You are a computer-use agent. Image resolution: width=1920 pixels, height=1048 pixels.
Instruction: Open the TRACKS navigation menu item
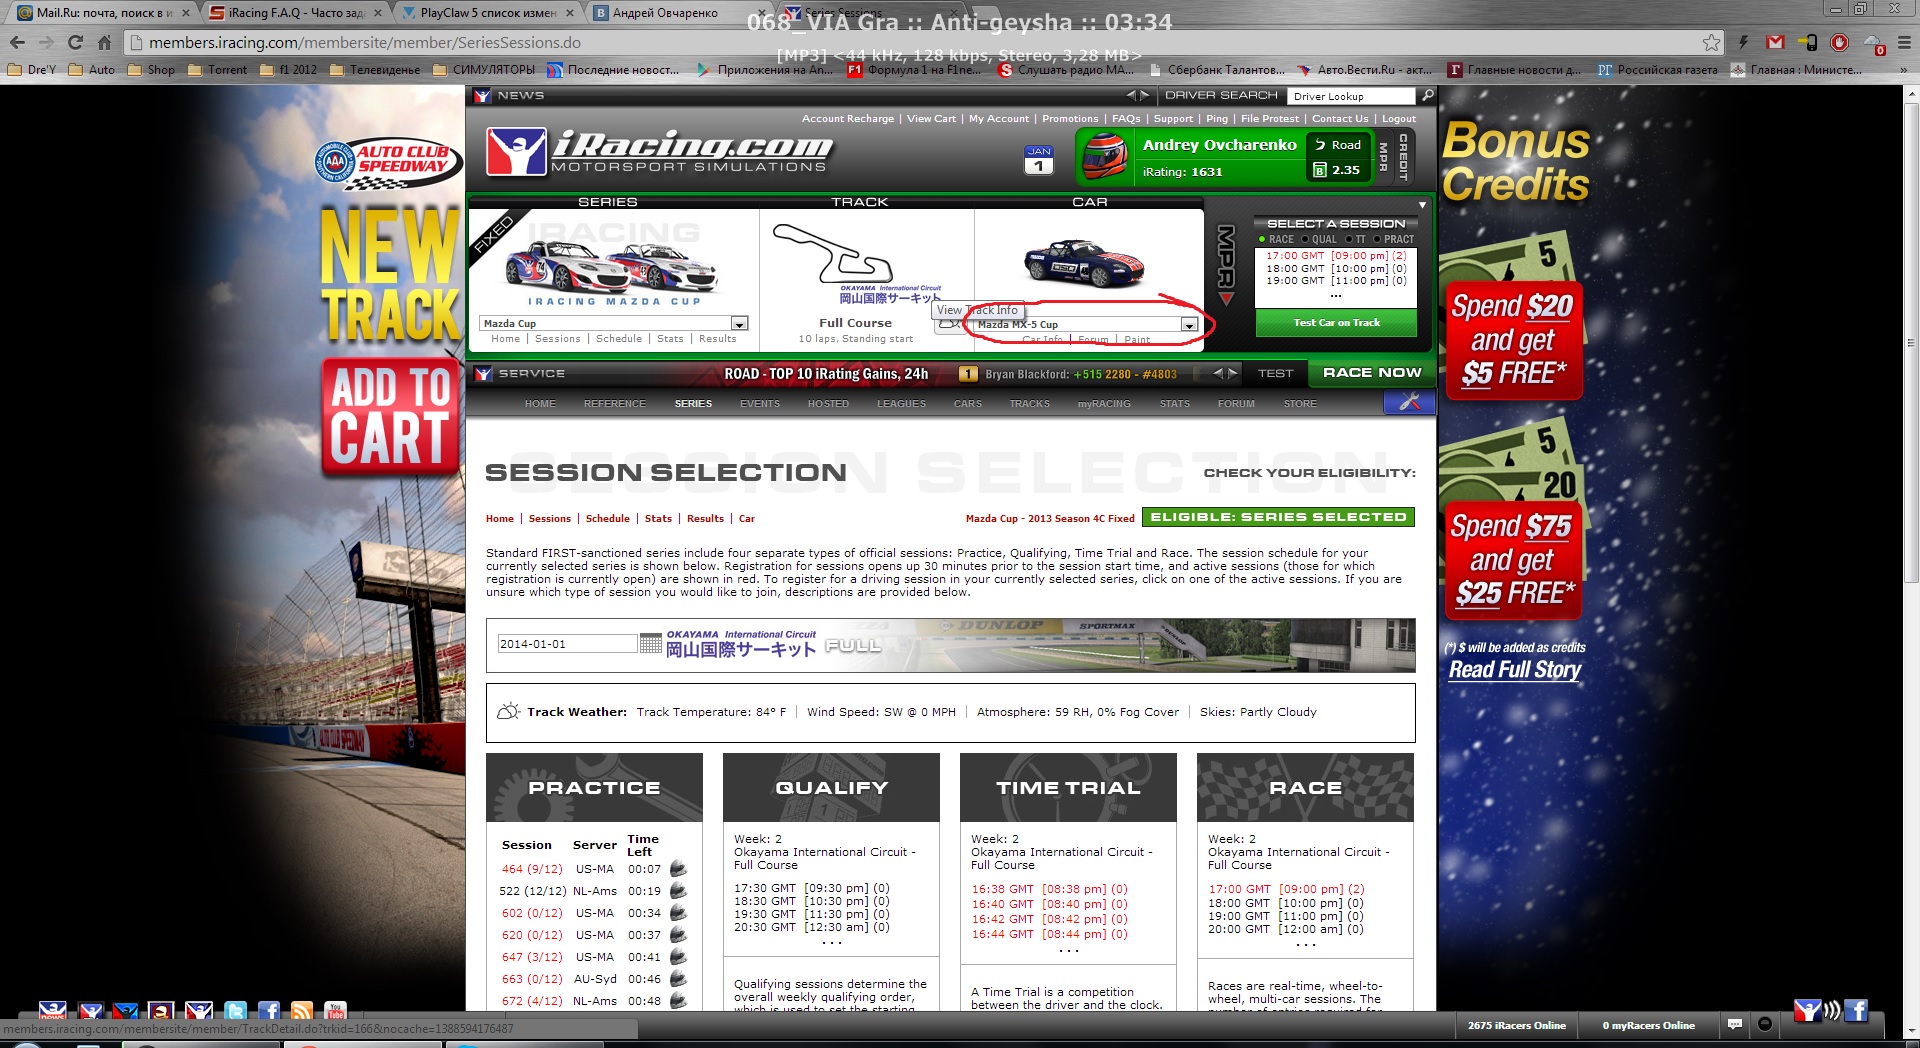point(1029,404)
